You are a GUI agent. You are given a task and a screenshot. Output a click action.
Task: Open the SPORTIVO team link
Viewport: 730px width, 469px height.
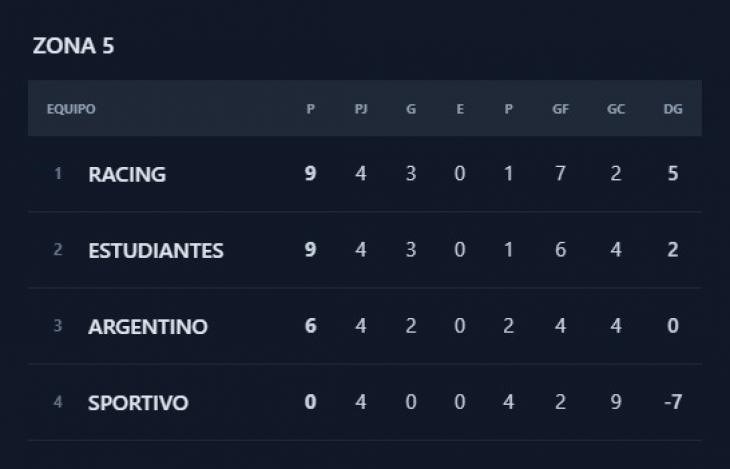click(x=138, y=403)
